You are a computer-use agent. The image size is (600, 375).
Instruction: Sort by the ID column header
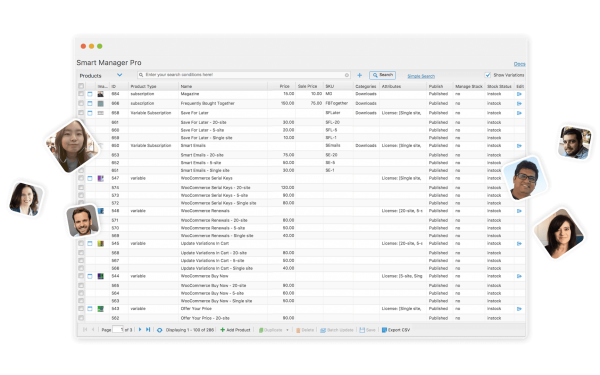(x=119, y=86)
